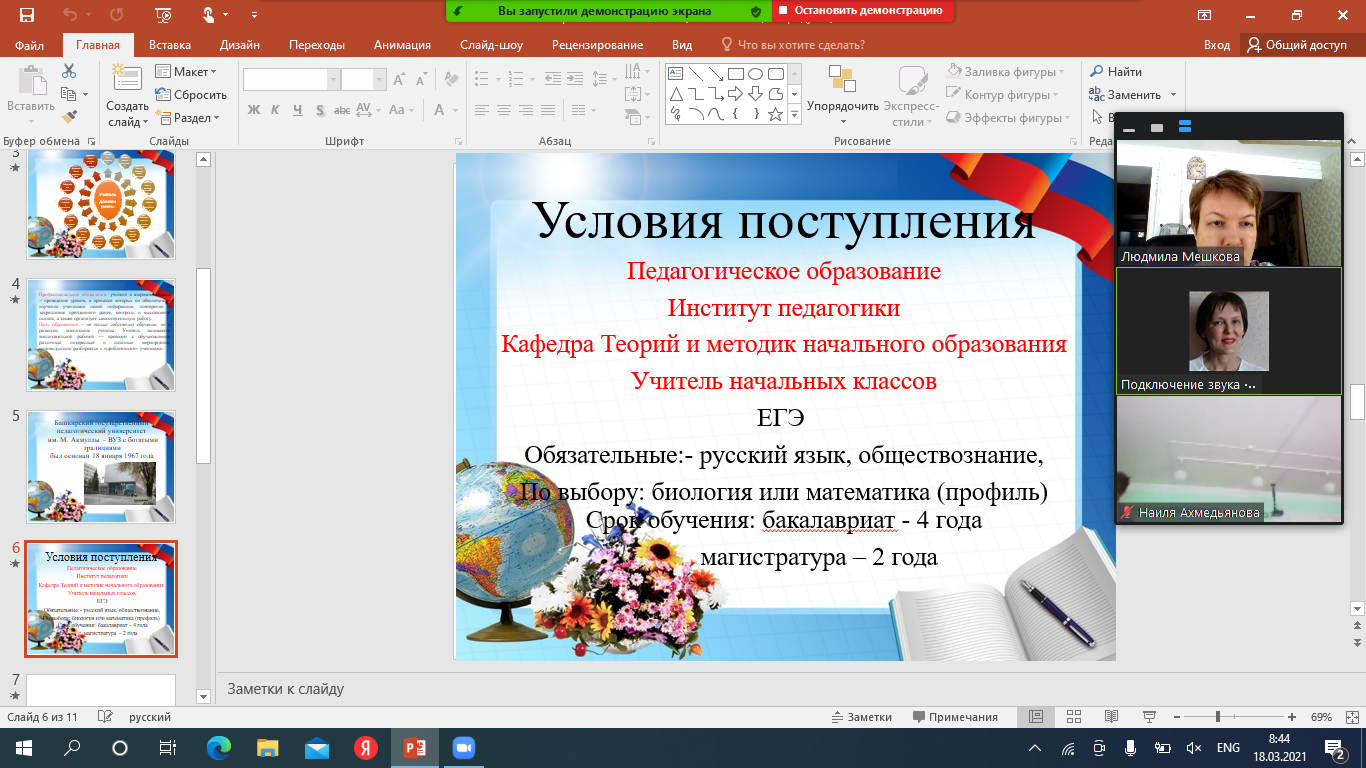Viewport: 1366px width, 768px height.
Task: Switch to slide sorter view icon
Action: pos(1072,717)
